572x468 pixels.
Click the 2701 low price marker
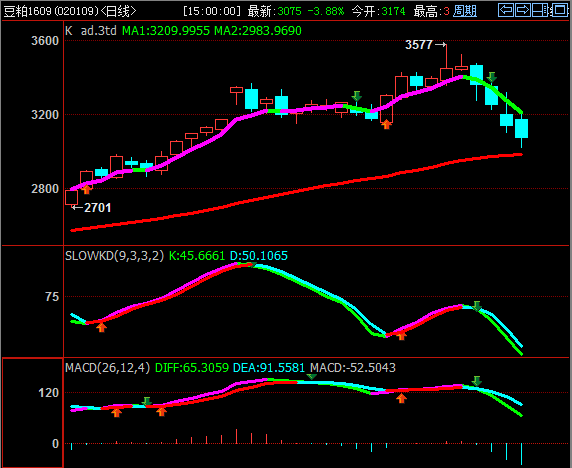[x=97, y=208]
